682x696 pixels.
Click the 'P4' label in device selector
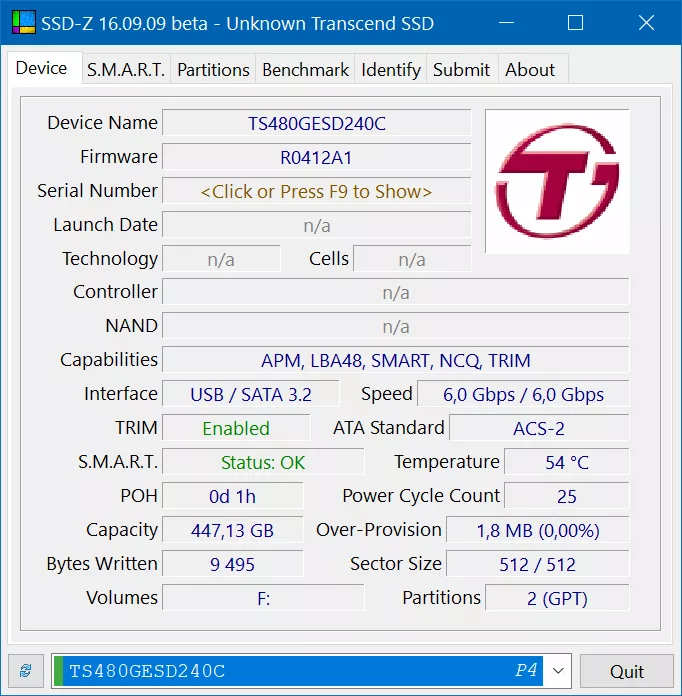pyautogui.click(x=526, y=670)
